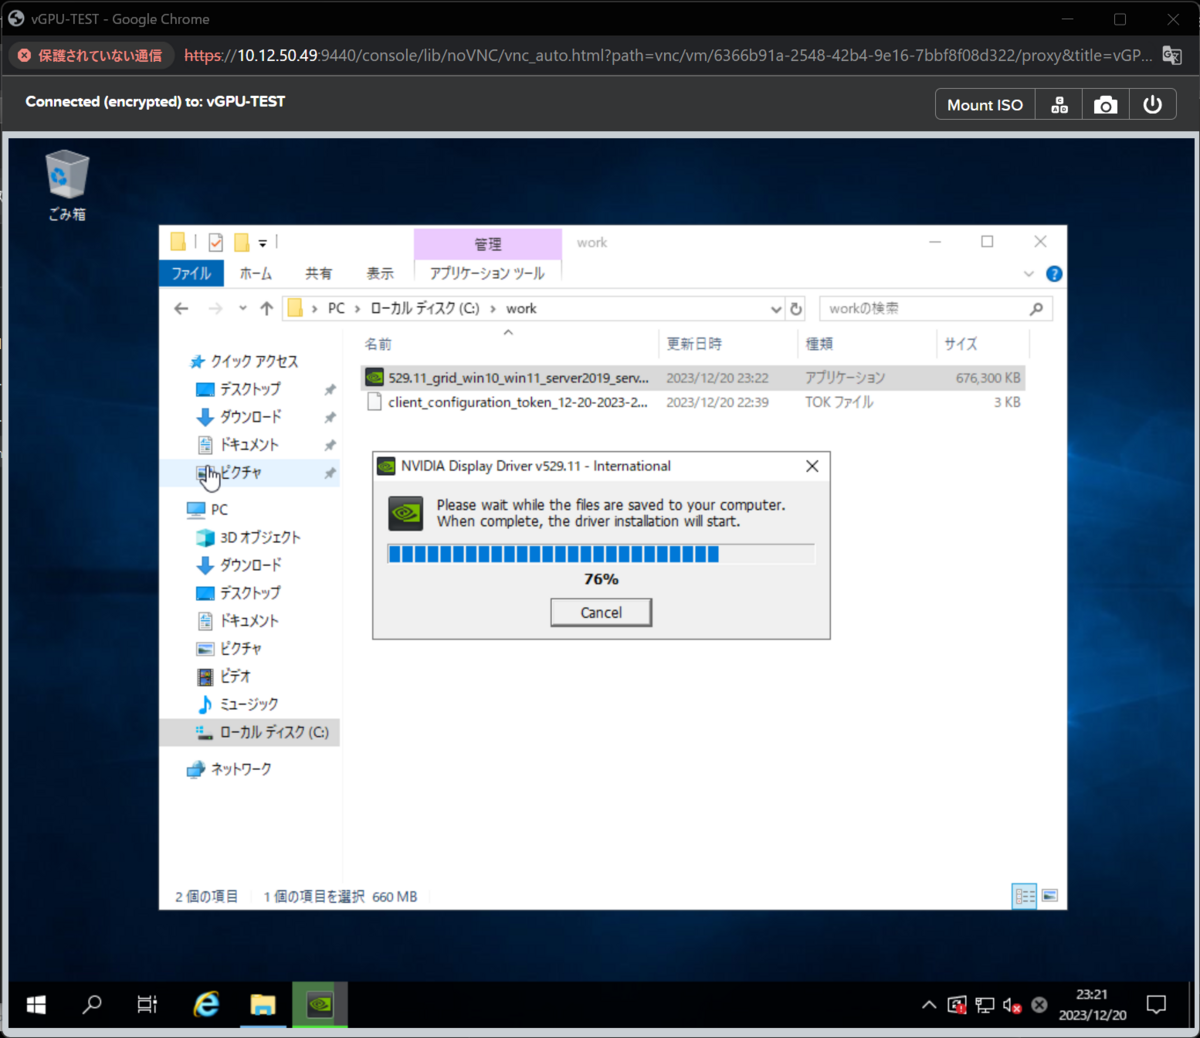Refresh the work folder view
This screenshot has width=1200, height=1038.
tap(796, 309)
